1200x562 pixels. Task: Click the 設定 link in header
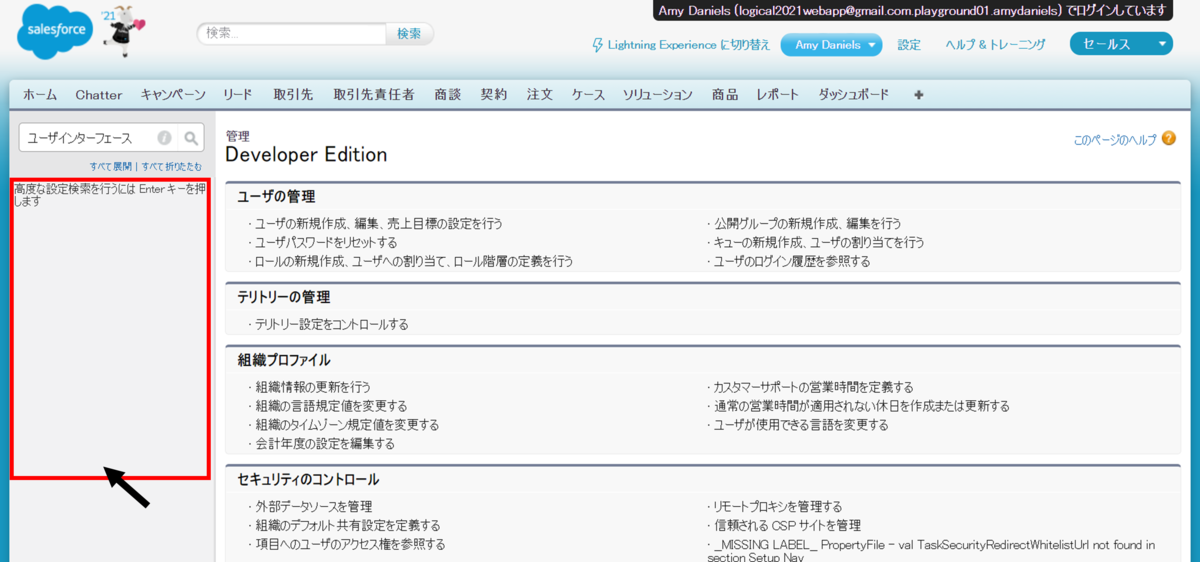tap(909, 45)
